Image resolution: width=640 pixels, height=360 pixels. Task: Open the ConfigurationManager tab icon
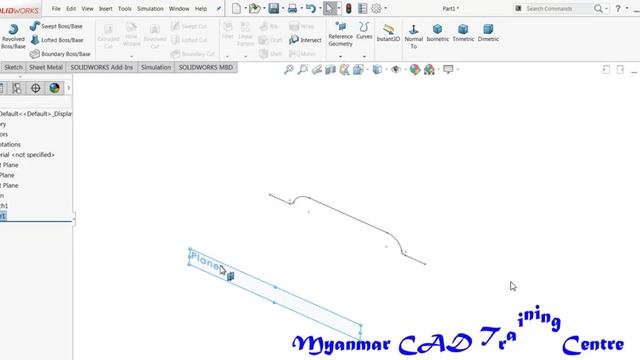[x=17, y=88]
